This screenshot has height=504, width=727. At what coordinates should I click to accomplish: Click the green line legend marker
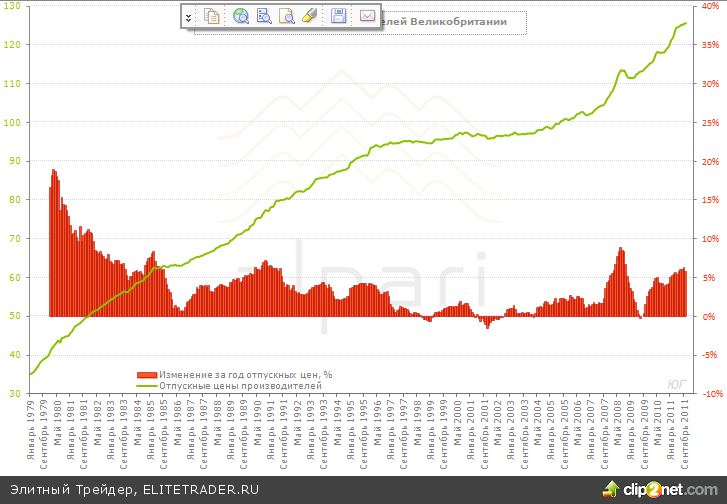[146, 385]
